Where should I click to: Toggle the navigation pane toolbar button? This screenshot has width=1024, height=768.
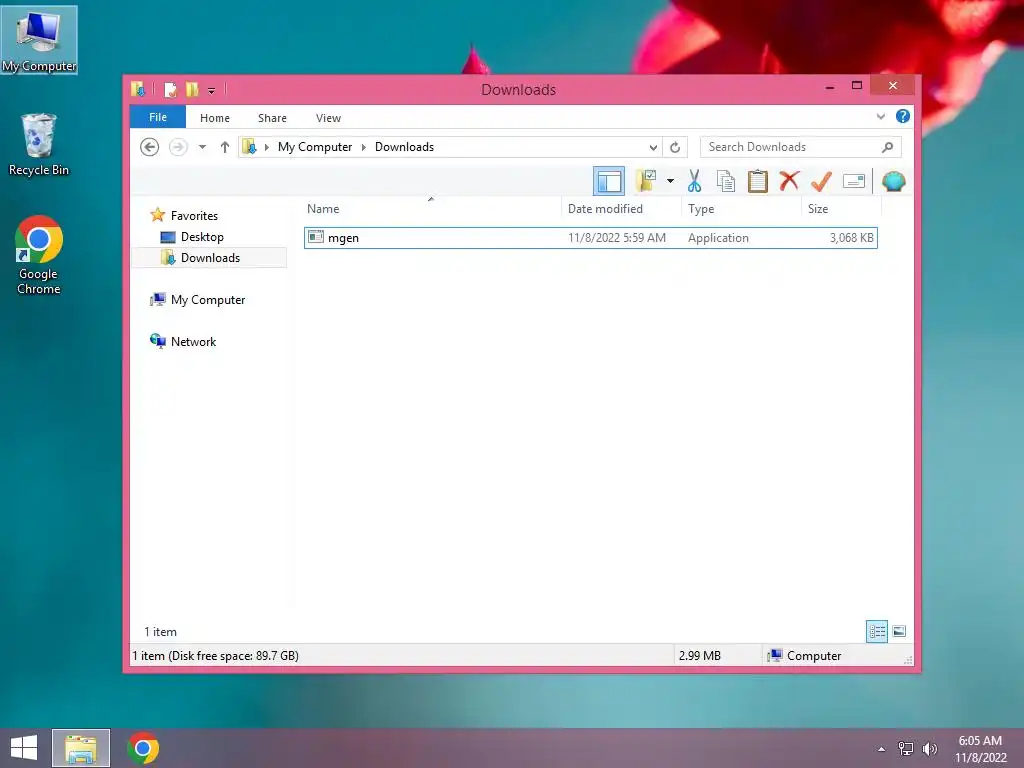tap(609, 181)
